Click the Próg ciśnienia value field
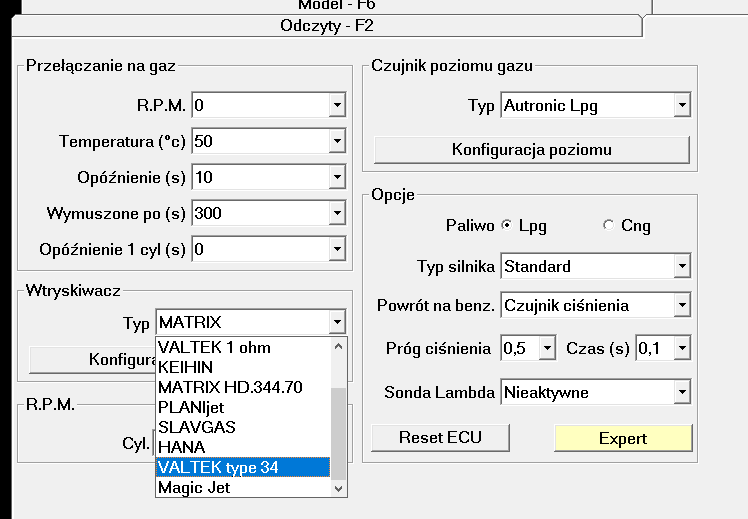The width and height of the screenshot is (748, 519). 518,348
